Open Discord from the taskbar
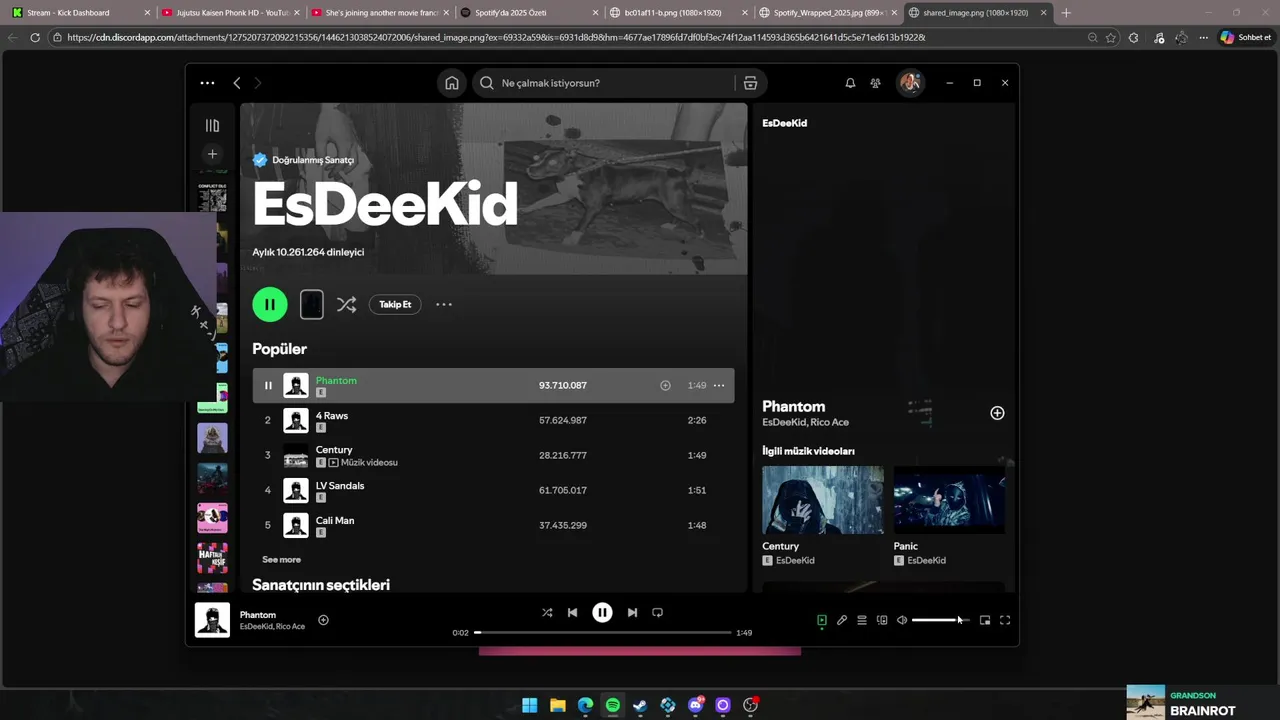The image size is (1280, 720). [x=696, y=705]
